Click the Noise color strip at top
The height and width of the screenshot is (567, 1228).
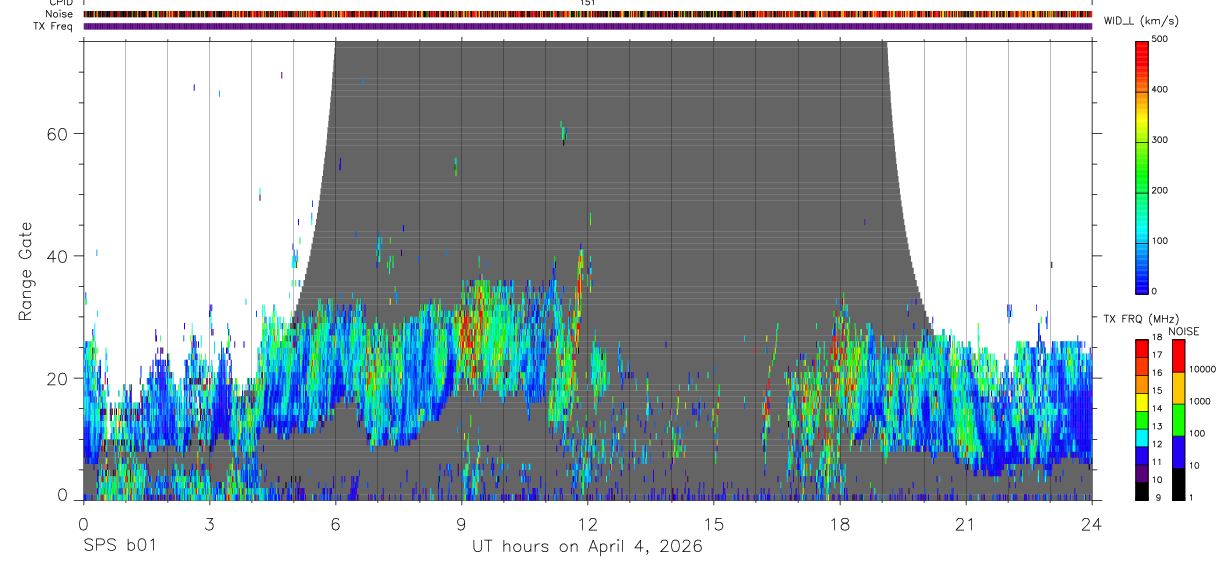click(x=588, y=14)
